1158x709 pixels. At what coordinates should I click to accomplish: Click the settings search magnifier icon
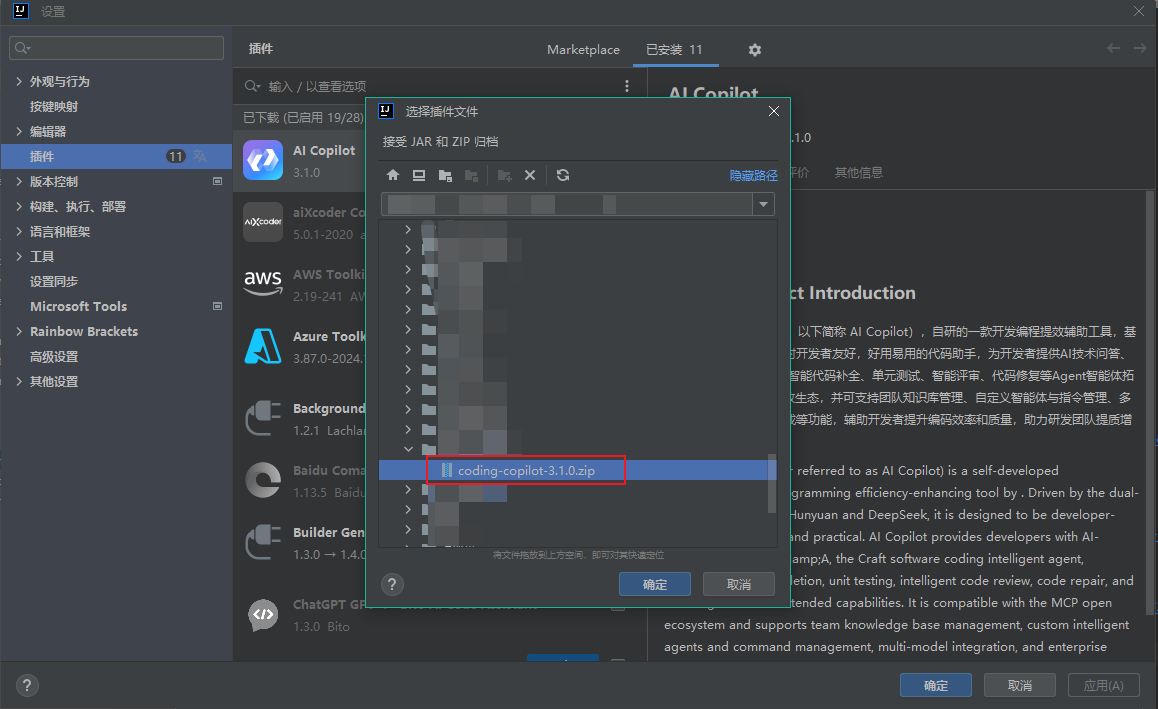22,48
